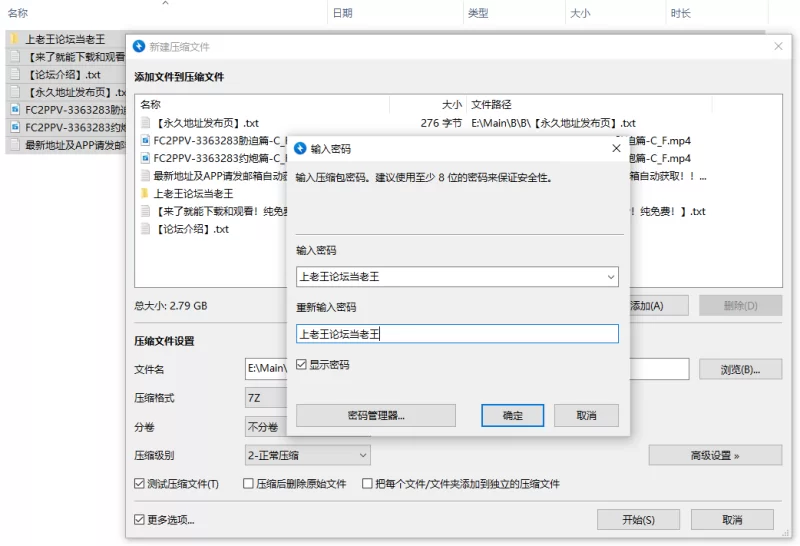Toggle 测试压缩文件(T) checkbox

(x=139, y=483)
